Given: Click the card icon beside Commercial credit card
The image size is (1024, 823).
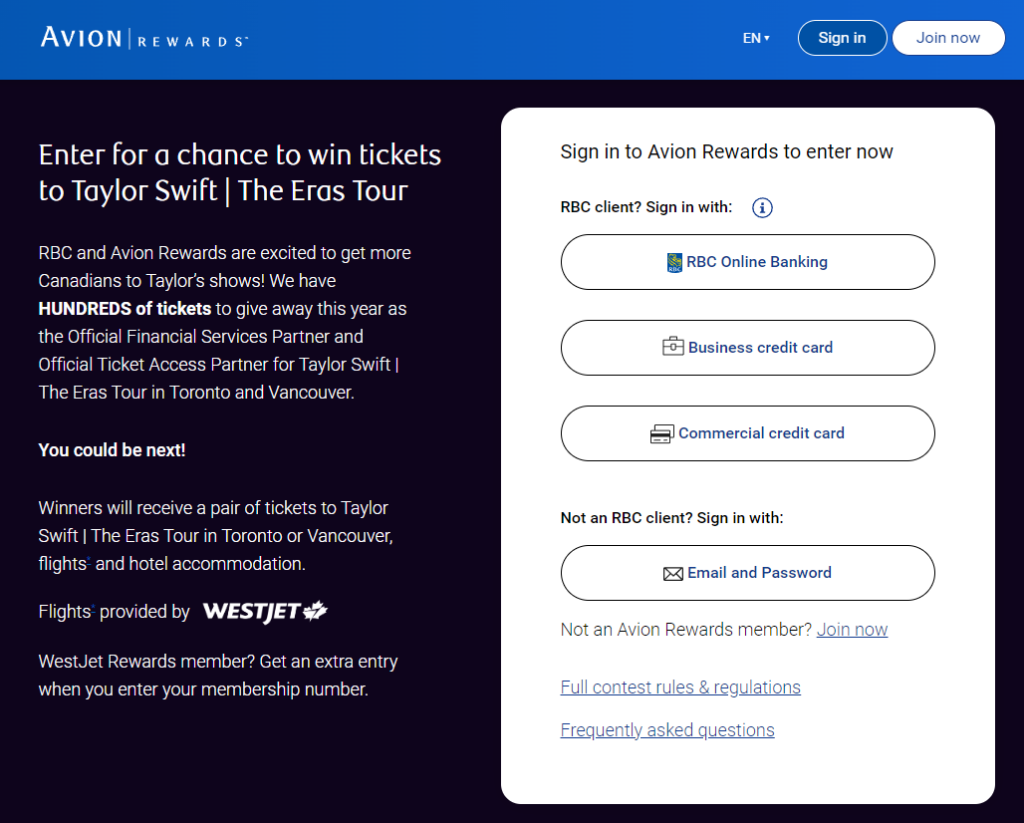Looking at the screenshot, I should click(x=662, y=433).
